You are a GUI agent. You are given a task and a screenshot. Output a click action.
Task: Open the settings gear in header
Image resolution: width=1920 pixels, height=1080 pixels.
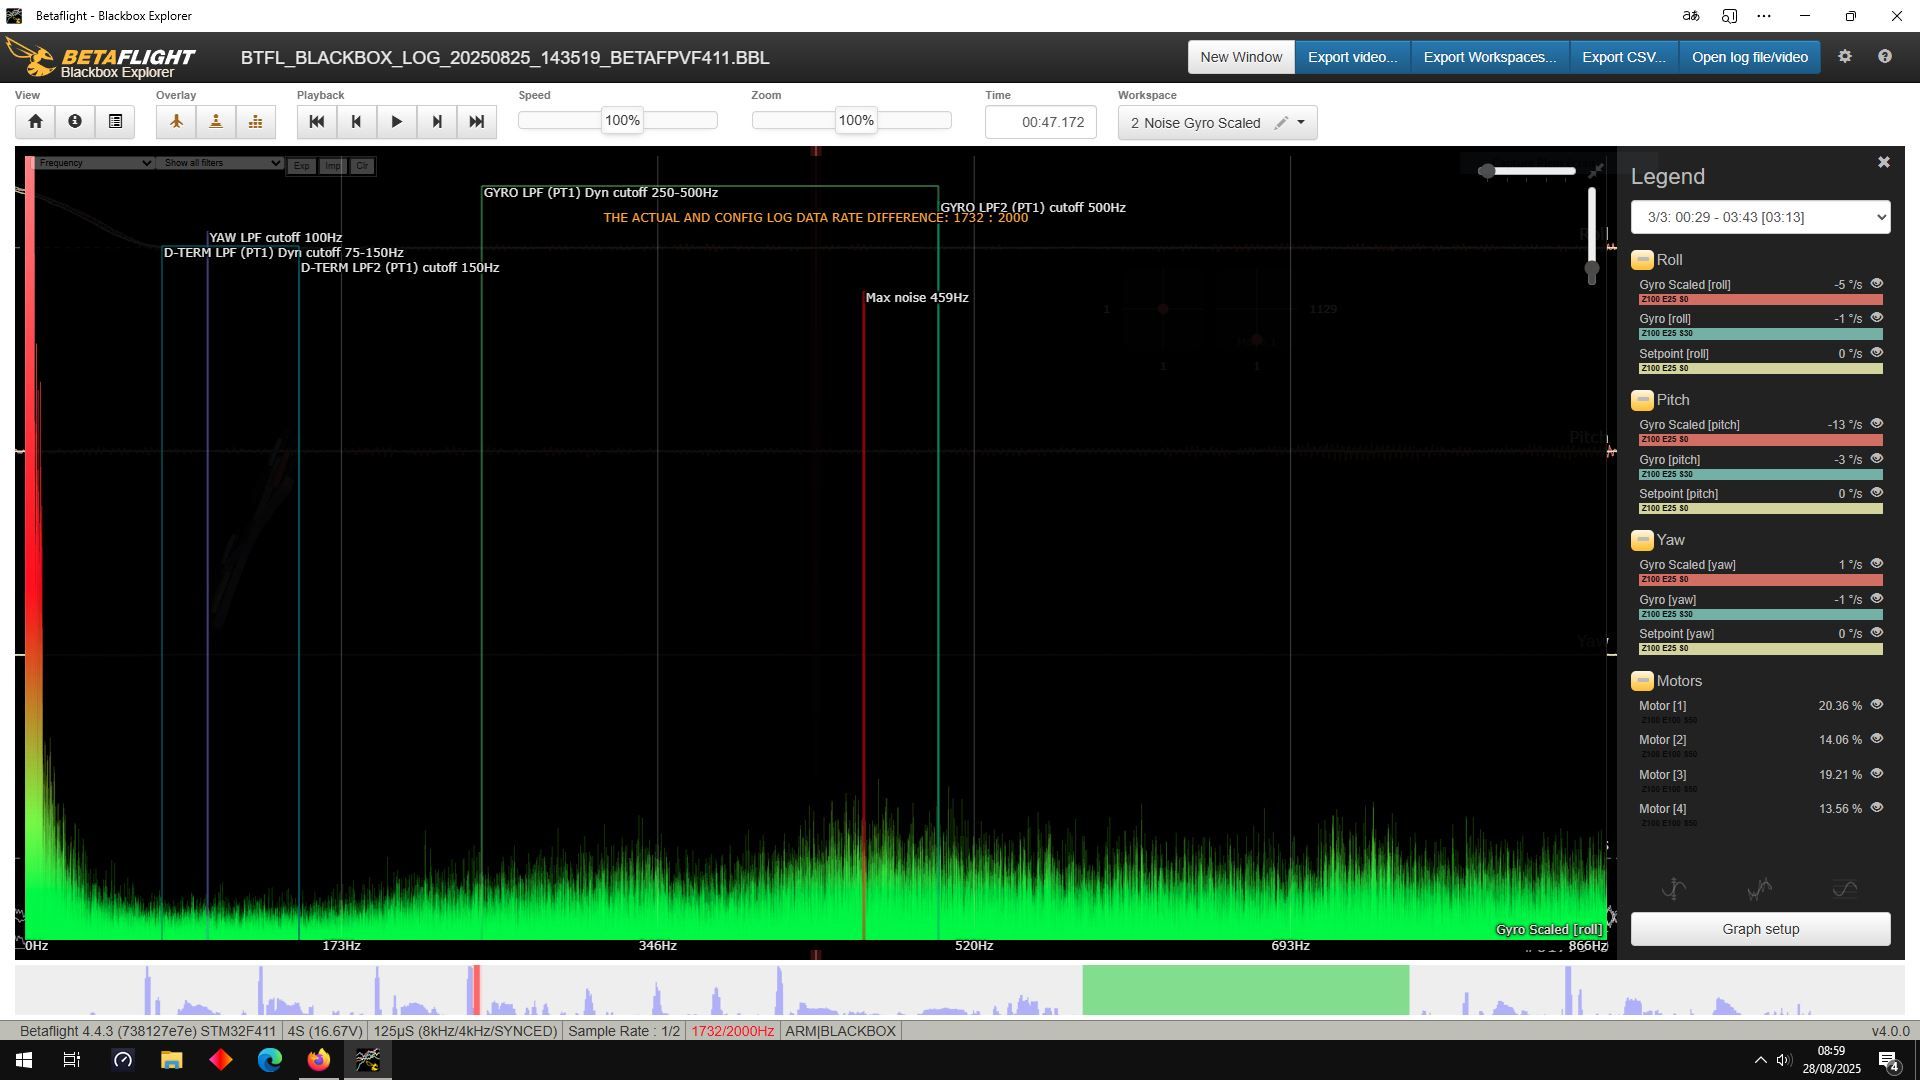tap(1845, 57)
